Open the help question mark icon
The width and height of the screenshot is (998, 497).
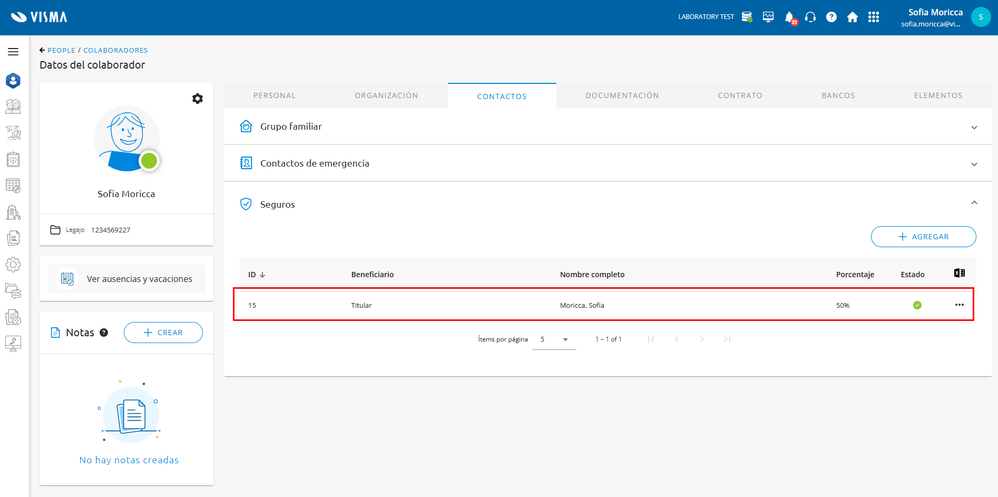tap(831, 17)
